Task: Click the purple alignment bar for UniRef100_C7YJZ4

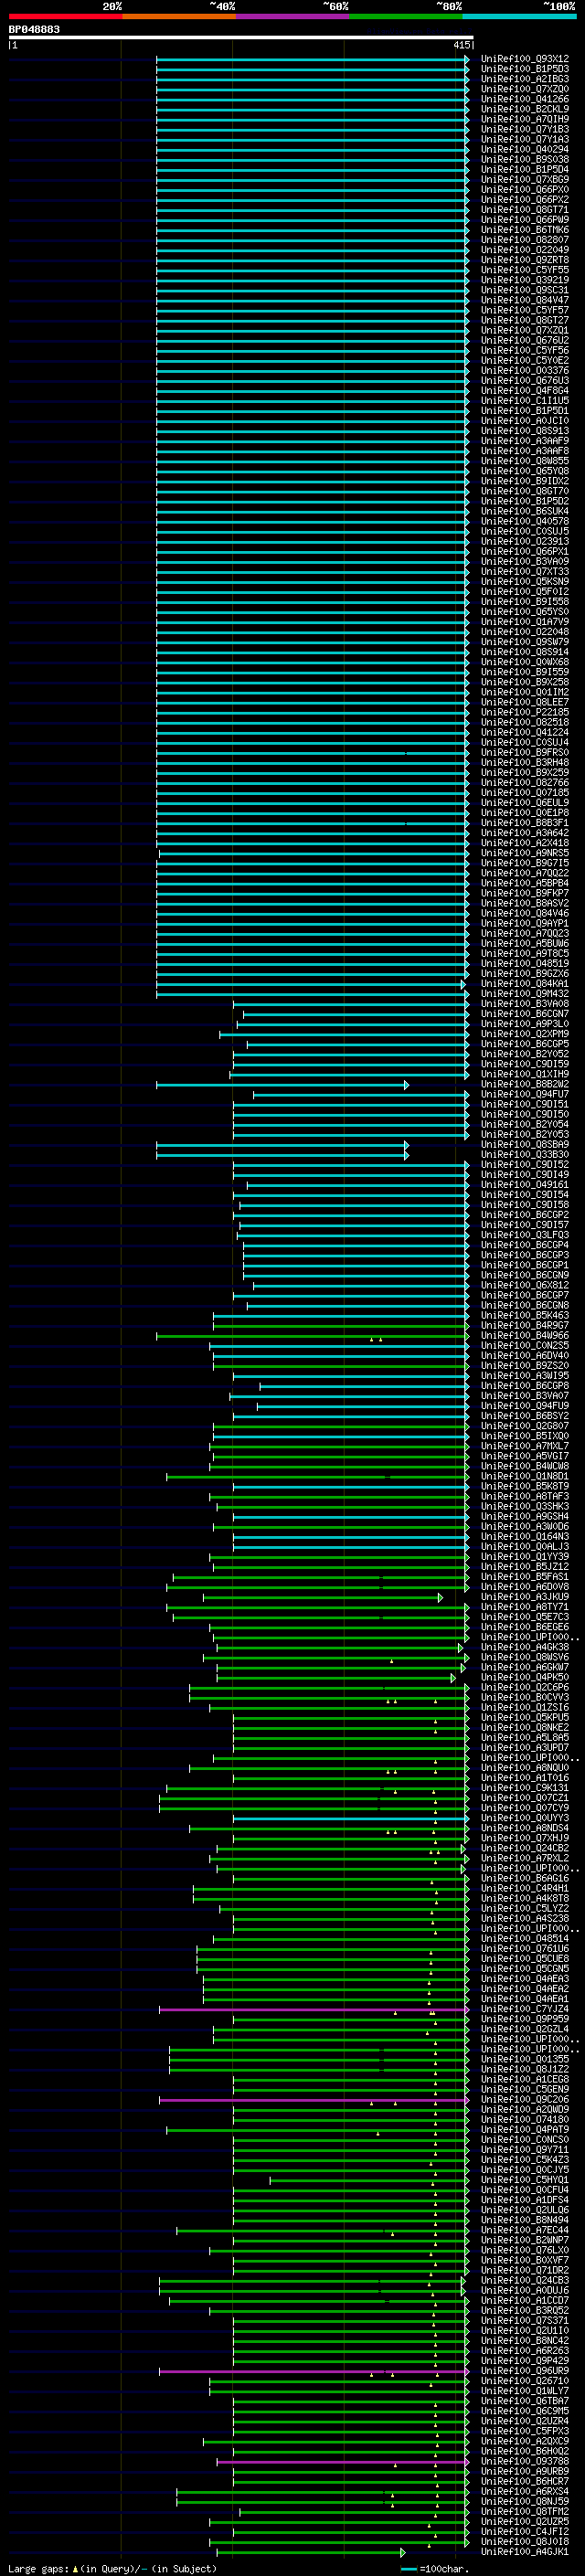Action: click(314, 2009)
